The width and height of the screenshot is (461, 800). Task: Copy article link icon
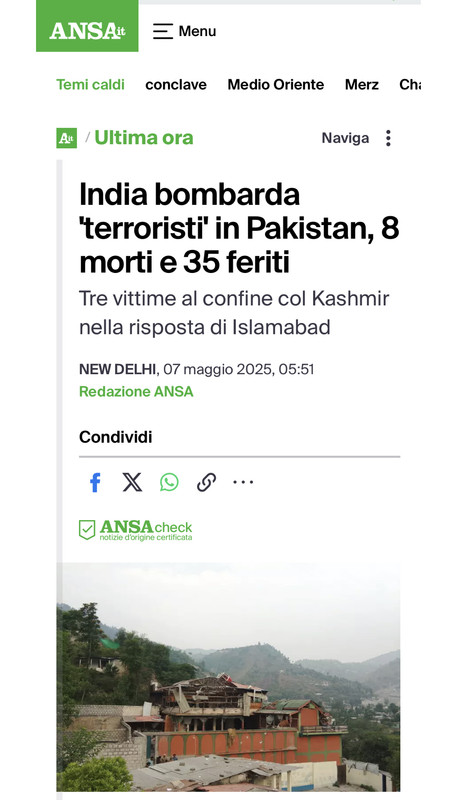(x=206, y=482)
